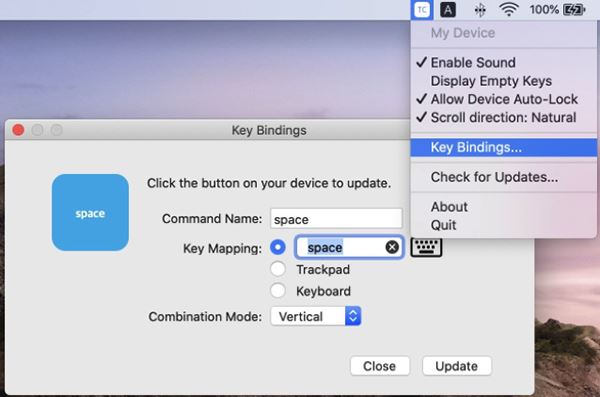600x397 pixels.
Task: Select the Trackpad radio button
Action: coord(278,269)
